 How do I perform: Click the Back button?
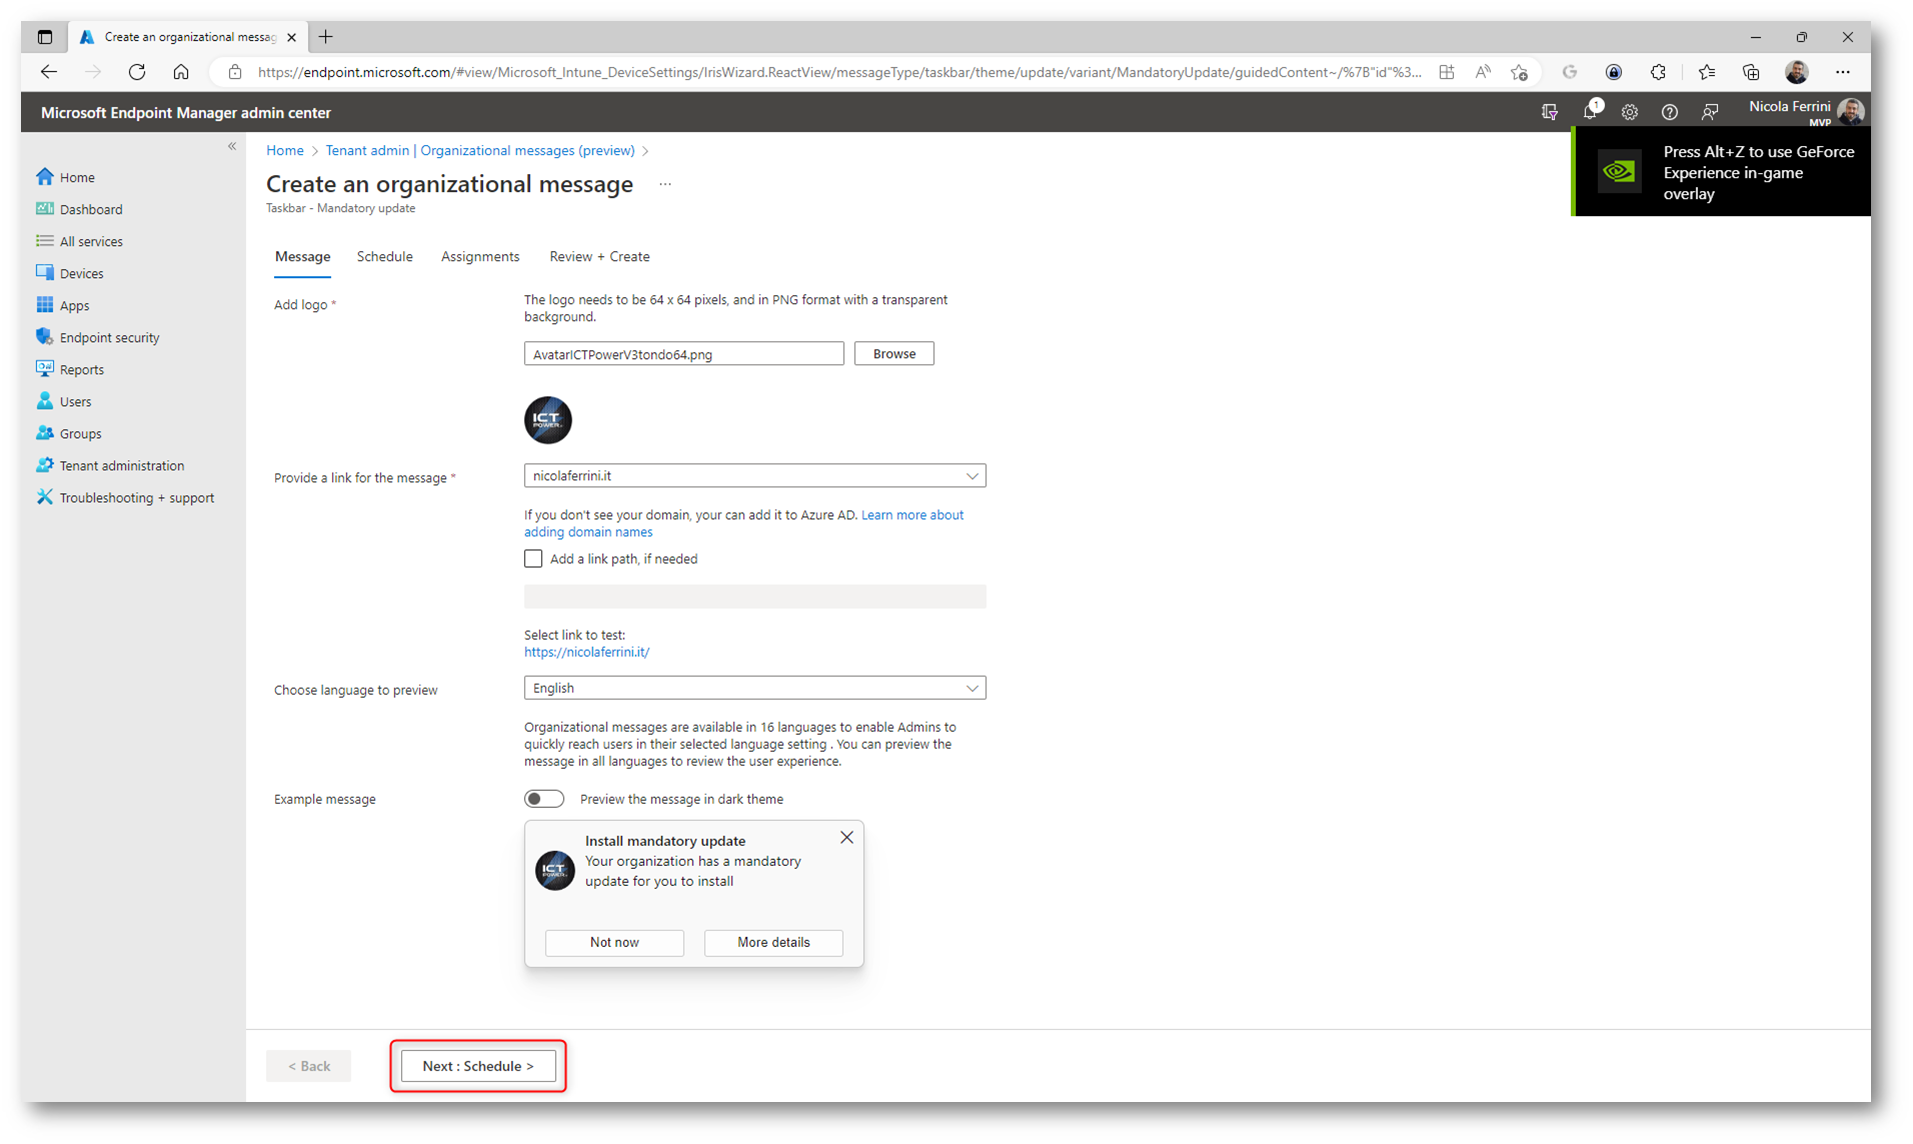point(309,1066)
